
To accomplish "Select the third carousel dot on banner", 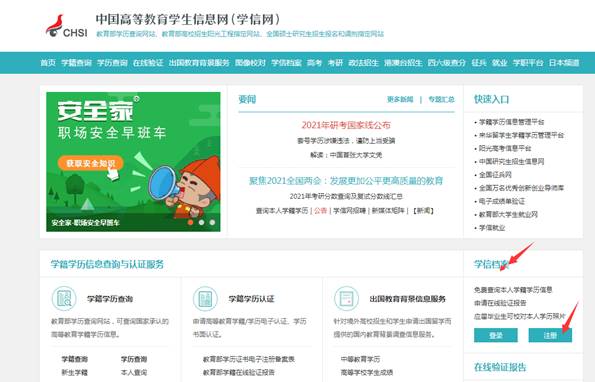I will point(212,222).
